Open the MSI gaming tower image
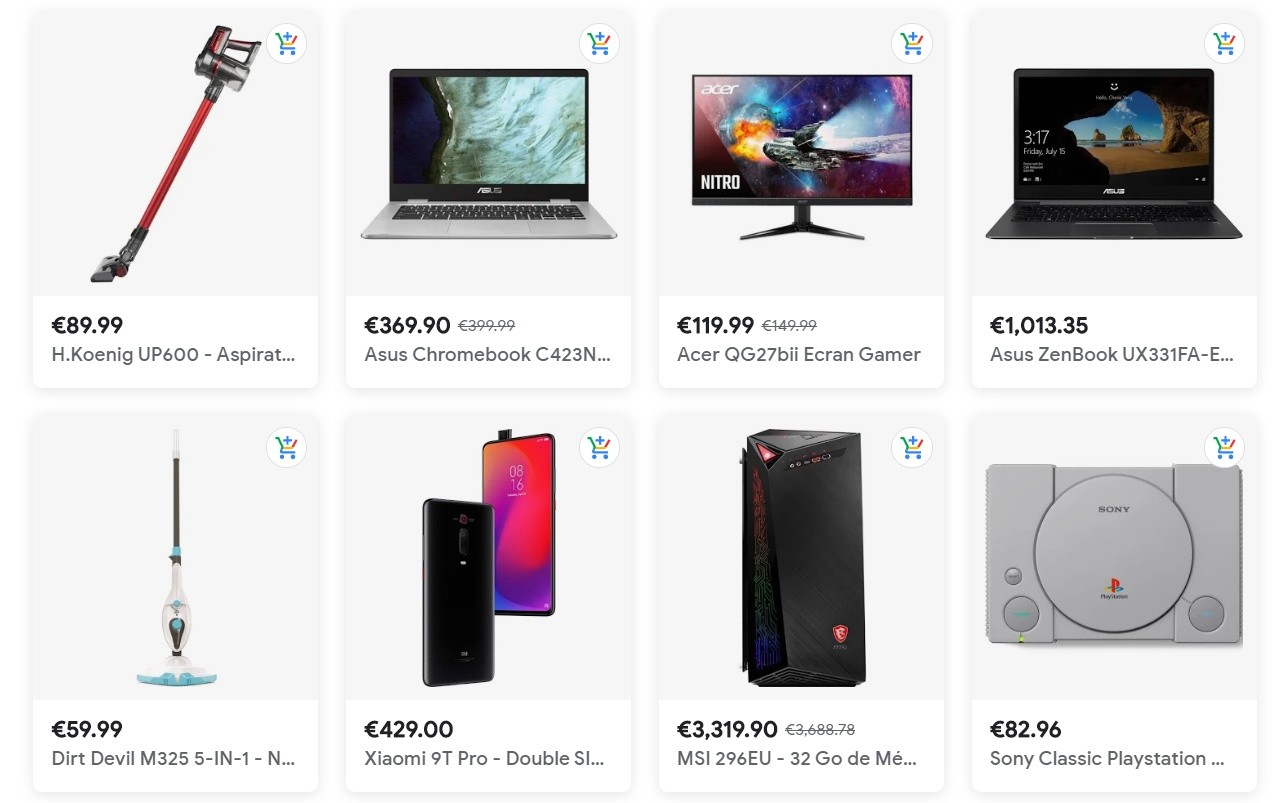 [801, 558]
